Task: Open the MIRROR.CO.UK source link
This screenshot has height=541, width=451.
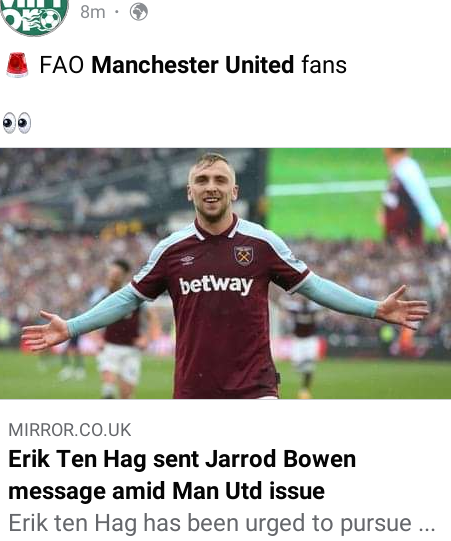Action: pos(70,430)
